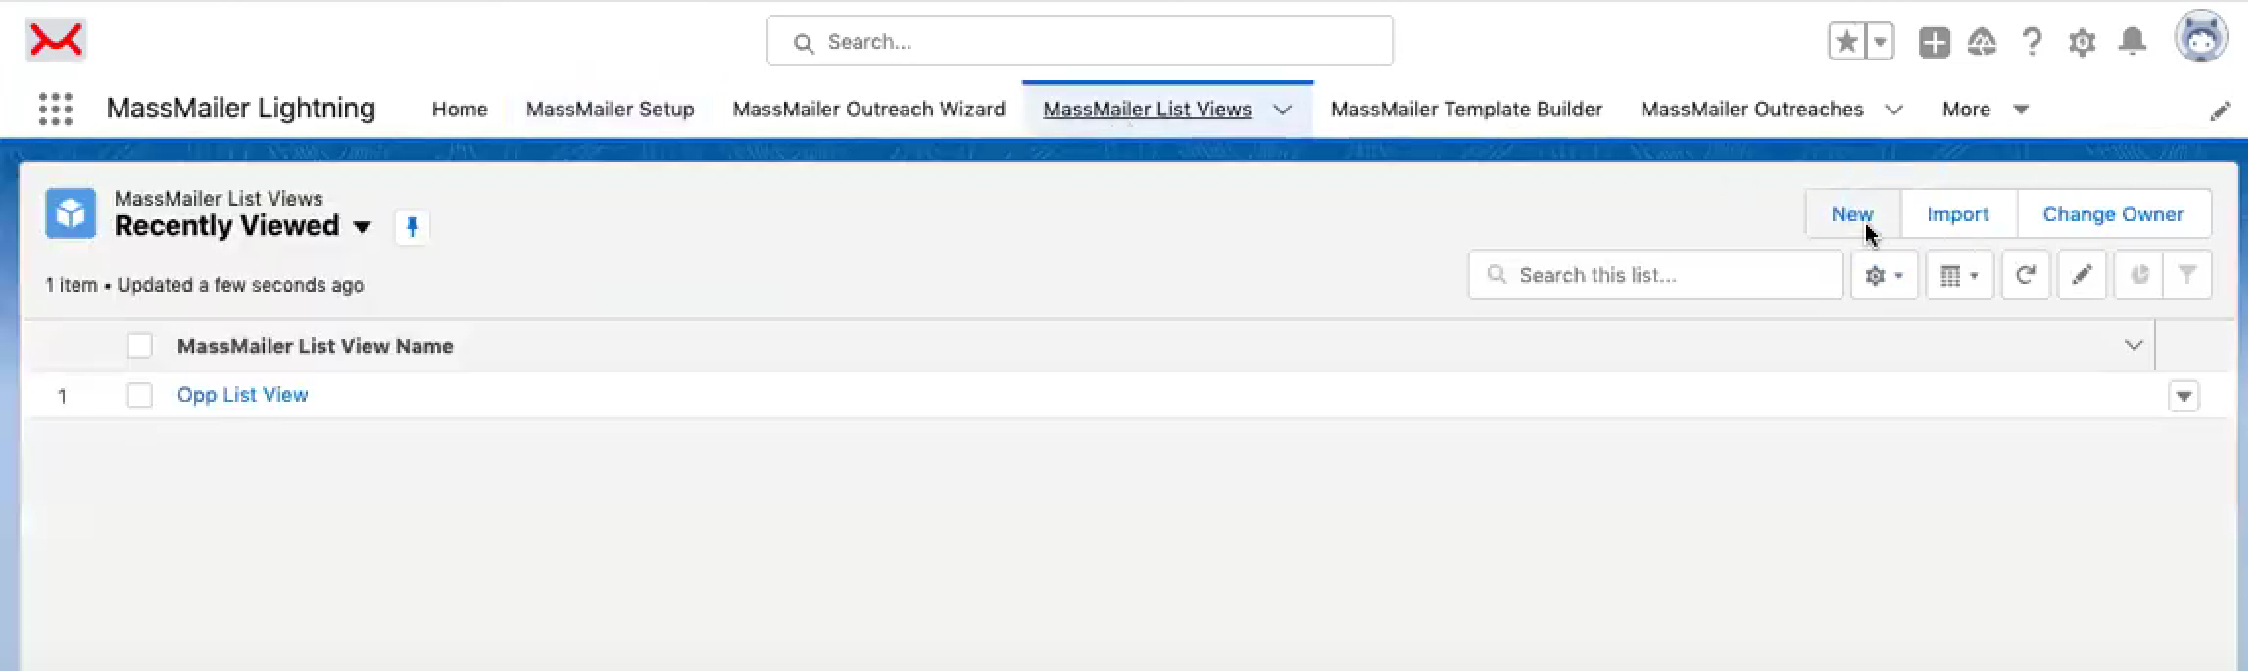Open the Opp List View link
The width and height of the screenshot is (2248, 671).
pos(242,395)
